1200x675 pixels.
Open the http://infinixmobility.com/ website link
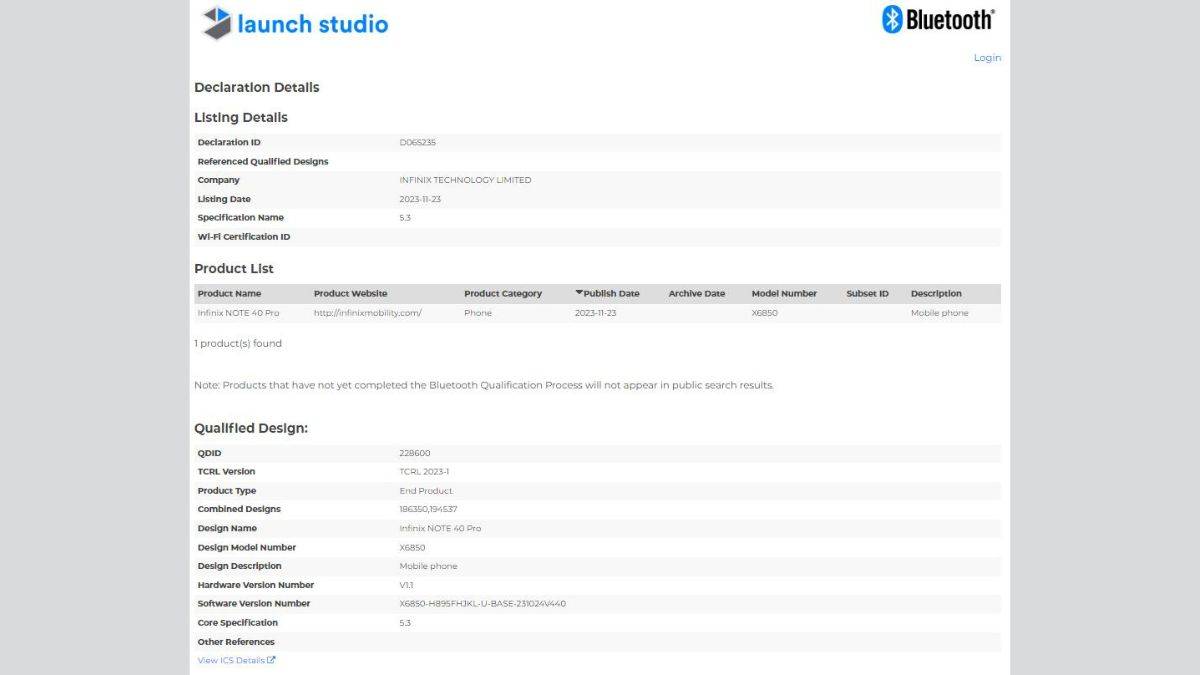(x=368, y=313)
